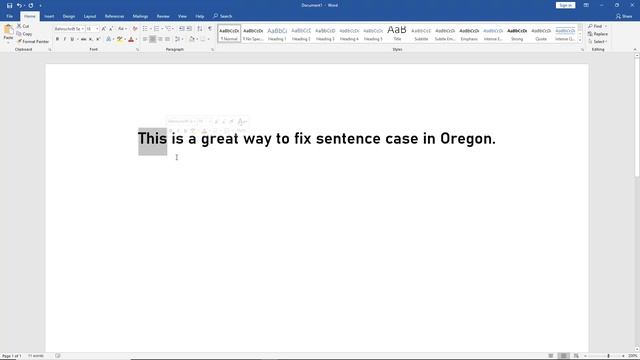640x360 pixels.
Task: Clear all formatting from selection
Action: point(135,29)
